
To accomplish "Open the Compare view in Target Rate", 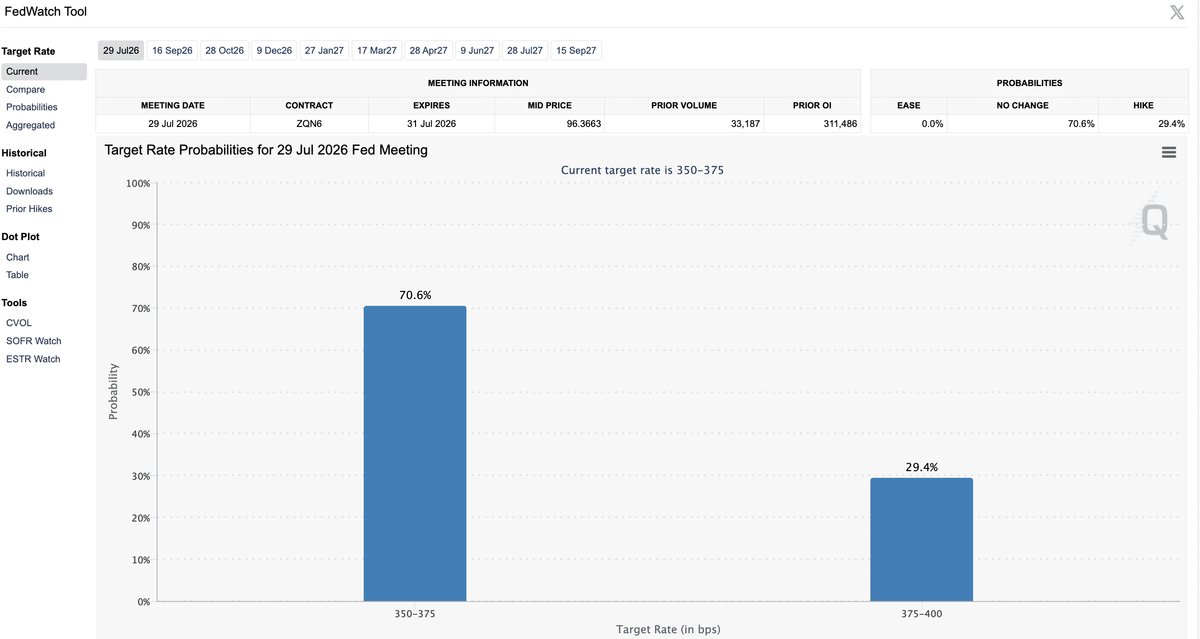I will 25,89.
